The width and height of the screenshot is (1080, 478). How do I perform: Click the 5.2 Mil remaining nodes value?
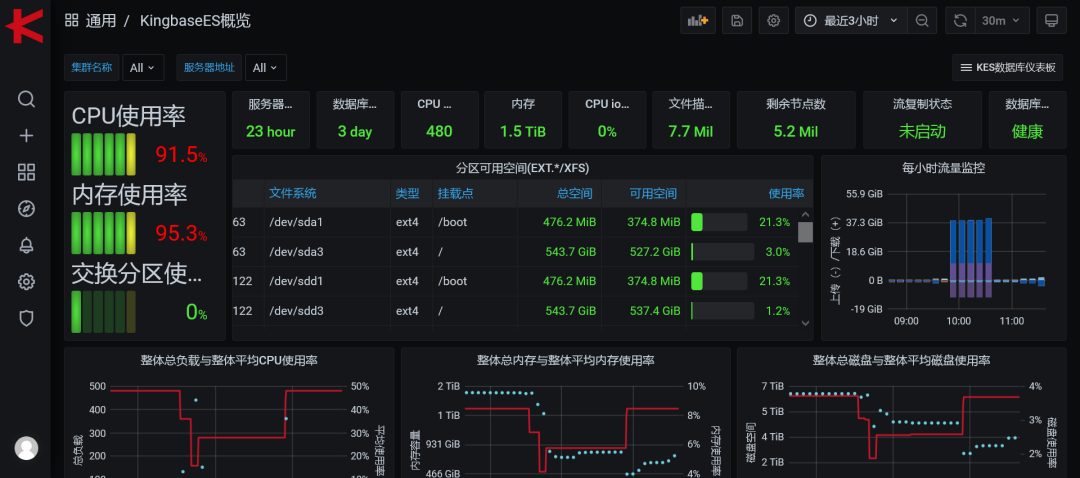tap(796, 132)
